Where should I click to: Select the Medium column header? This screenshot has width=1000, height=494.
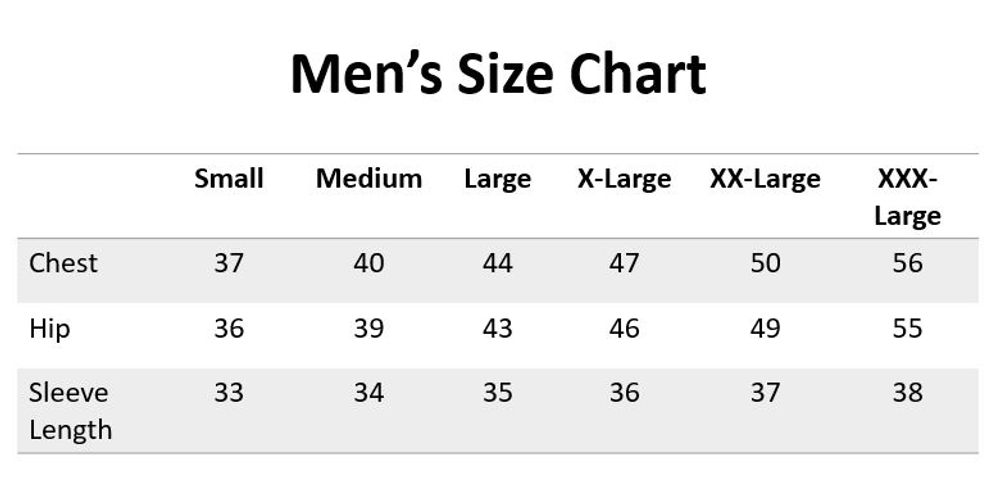[x=369, y=178]
